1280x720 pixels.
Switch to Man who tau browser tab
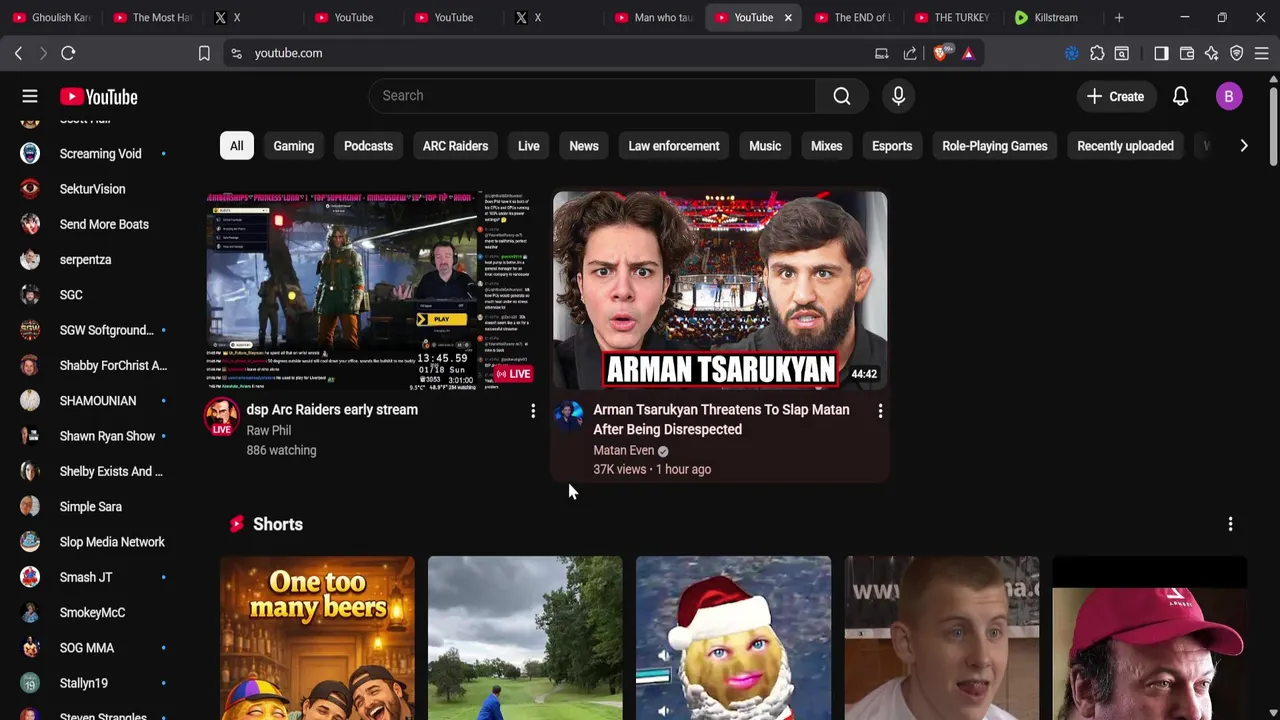[653, 17]
